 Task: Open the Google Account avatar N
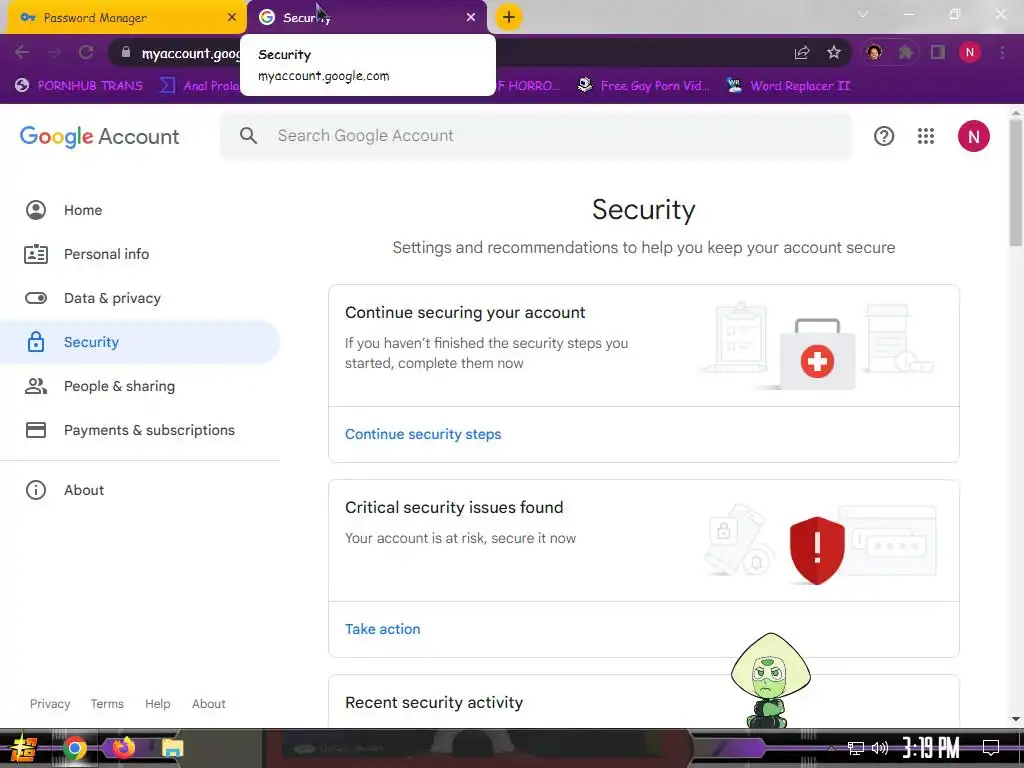point(973,136)
